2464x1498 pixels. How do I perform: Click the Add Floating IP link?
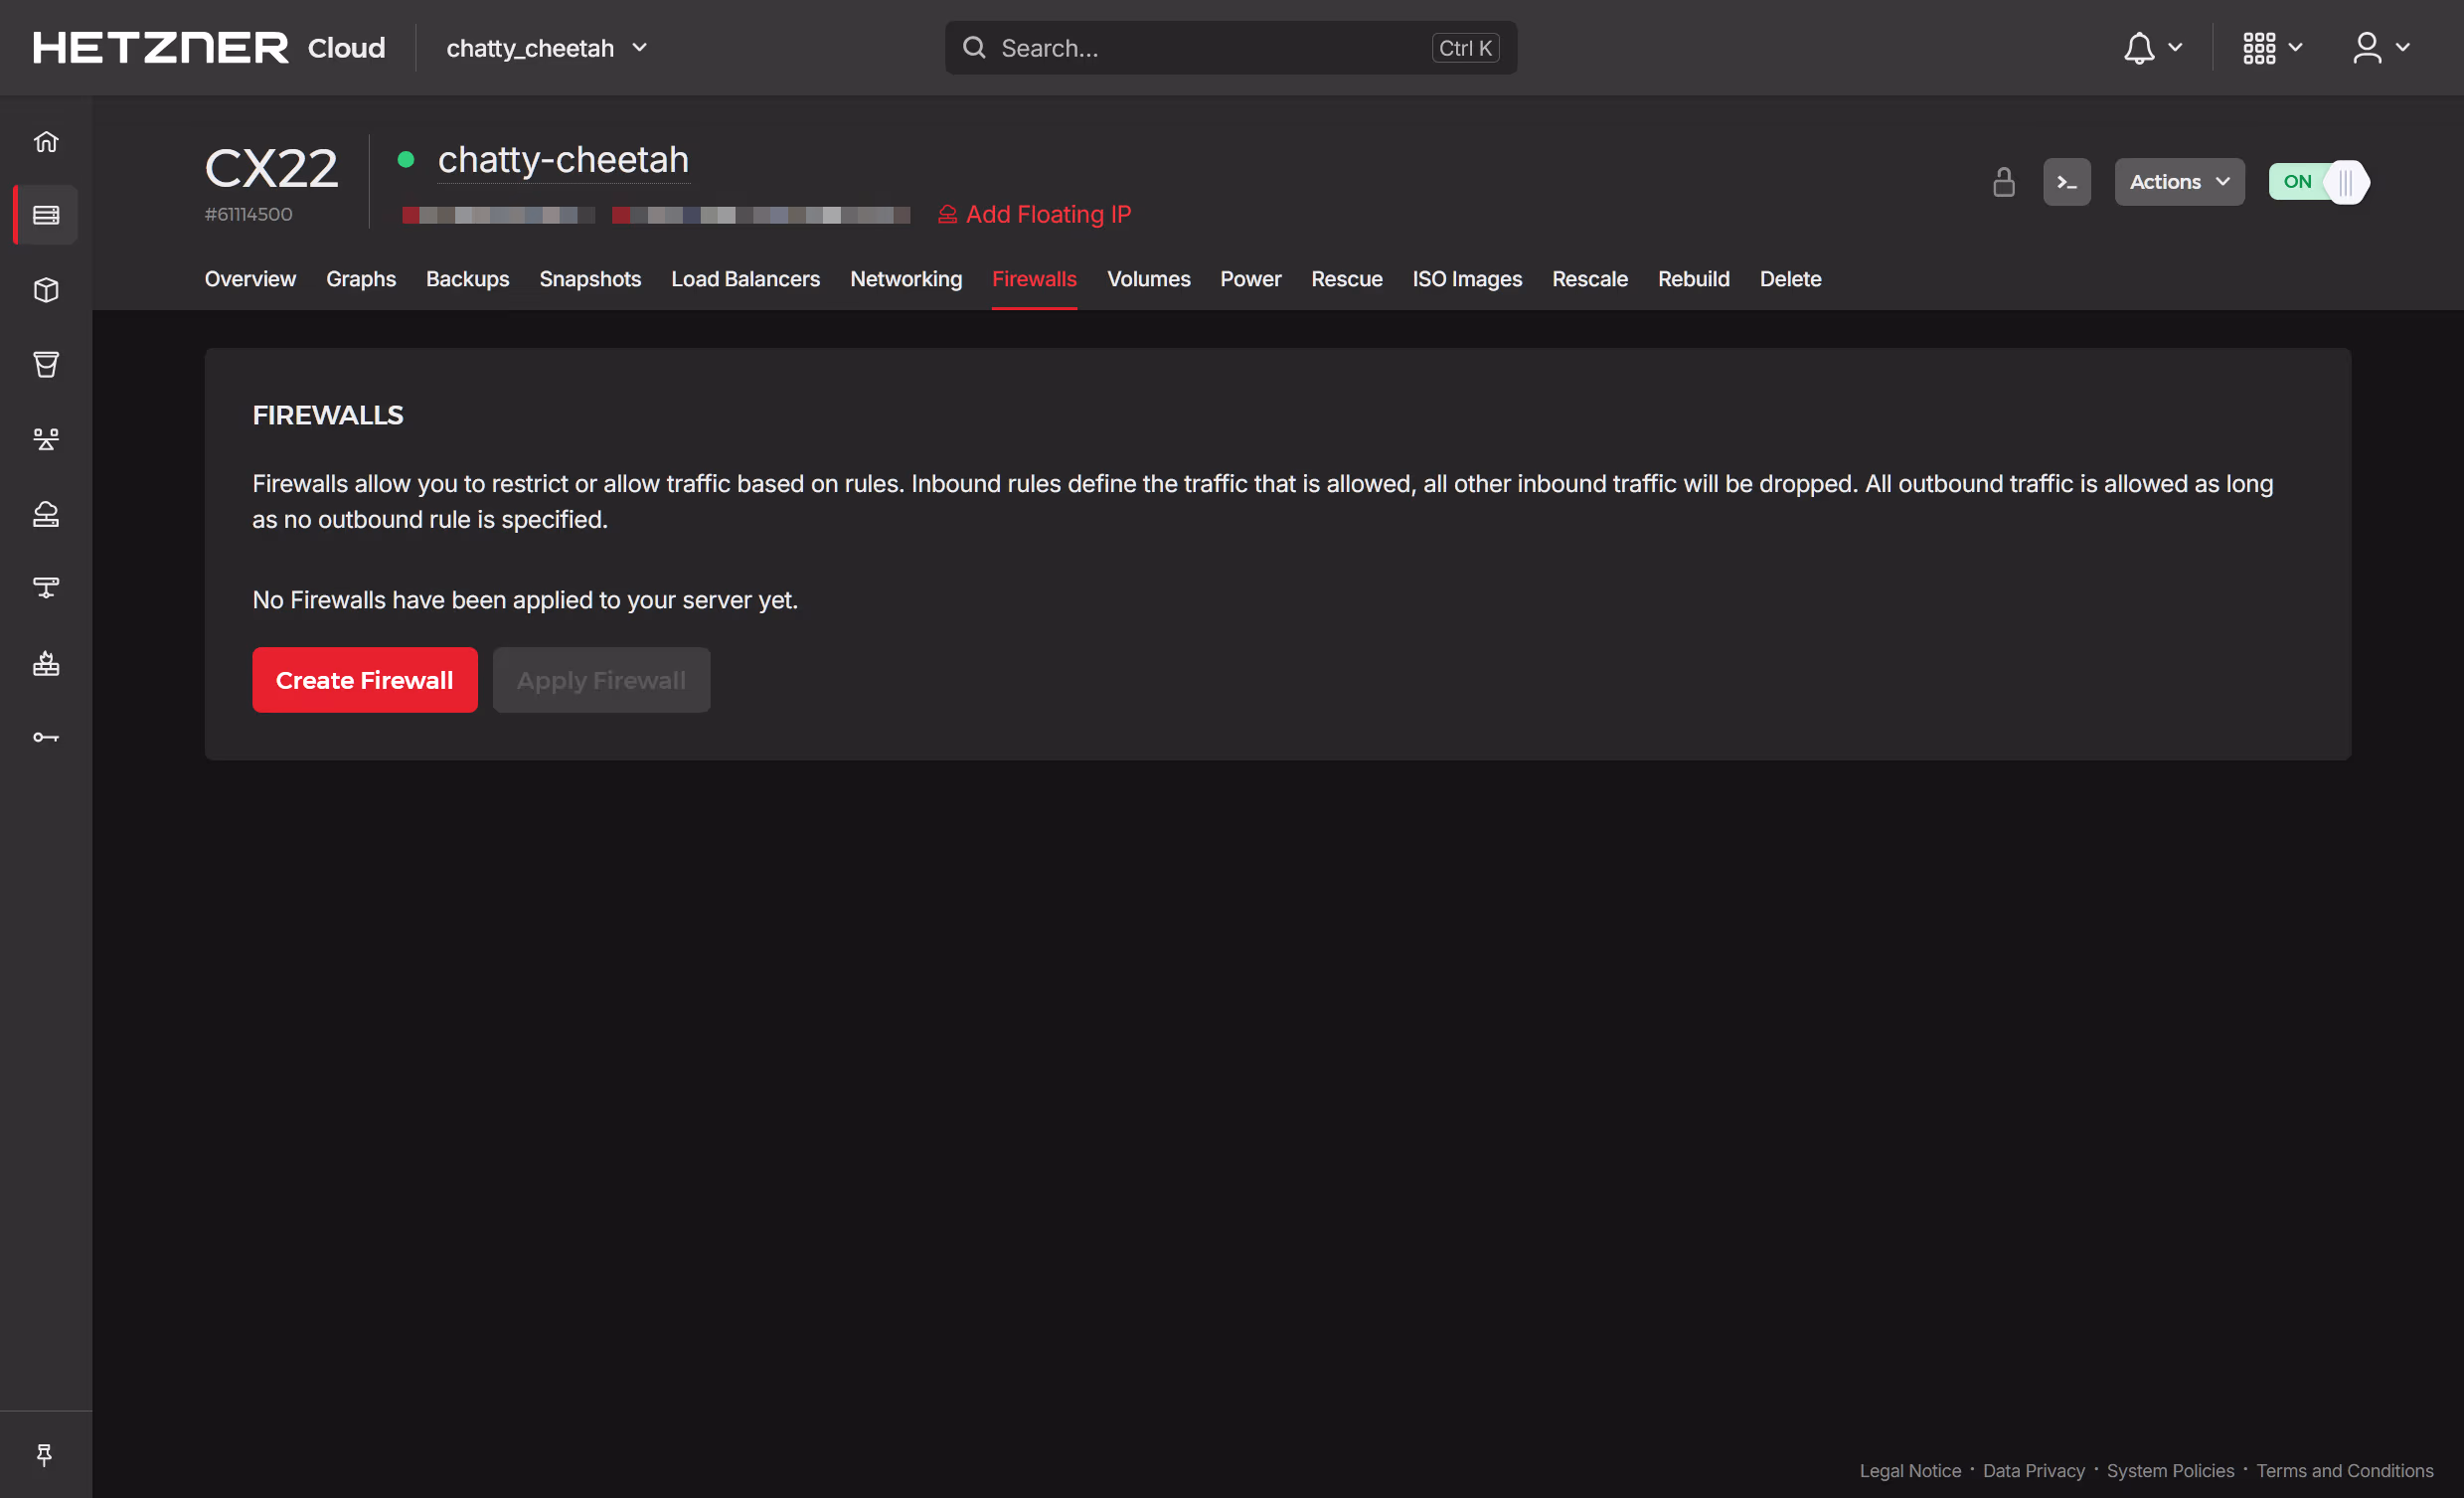pos(1035,214)
